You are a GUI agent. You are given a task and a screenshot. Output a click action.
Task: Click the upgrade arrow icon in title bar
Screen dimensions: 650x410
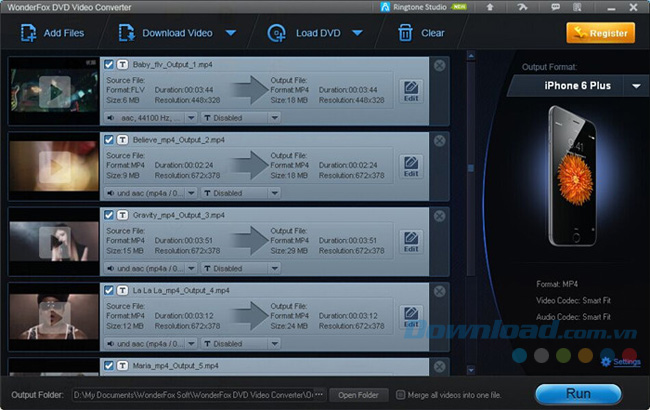(490, 7)
